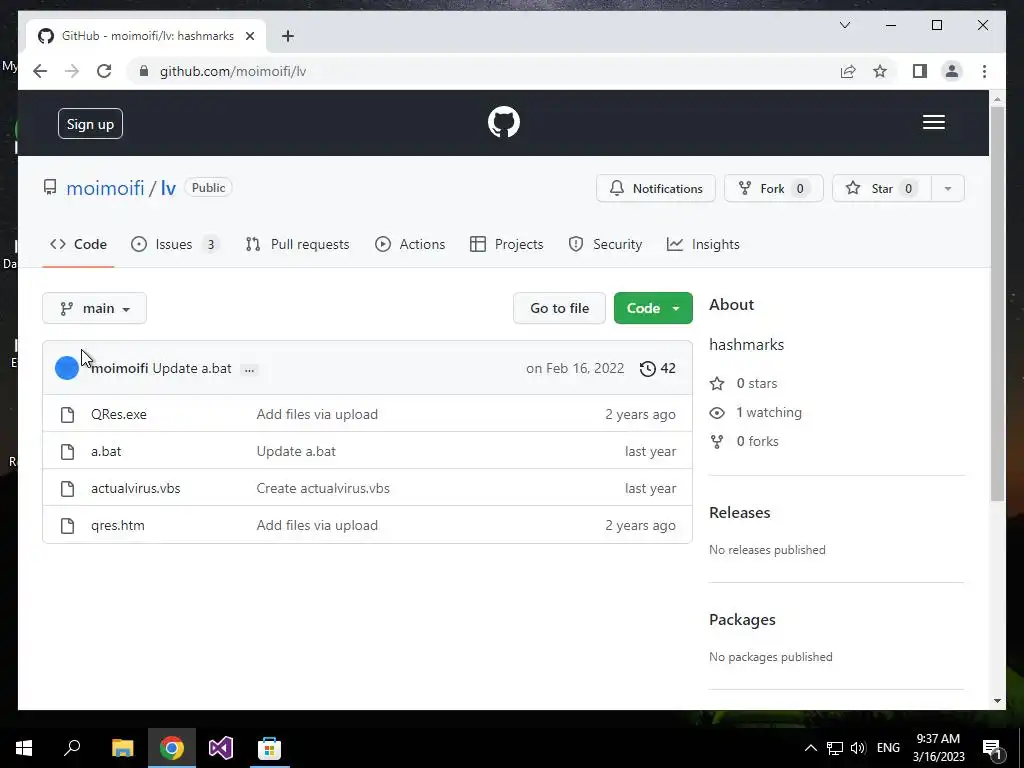Click the file icon next to actualvirus.vbs
Screen dimensions: 1024x768
(67, 488)
